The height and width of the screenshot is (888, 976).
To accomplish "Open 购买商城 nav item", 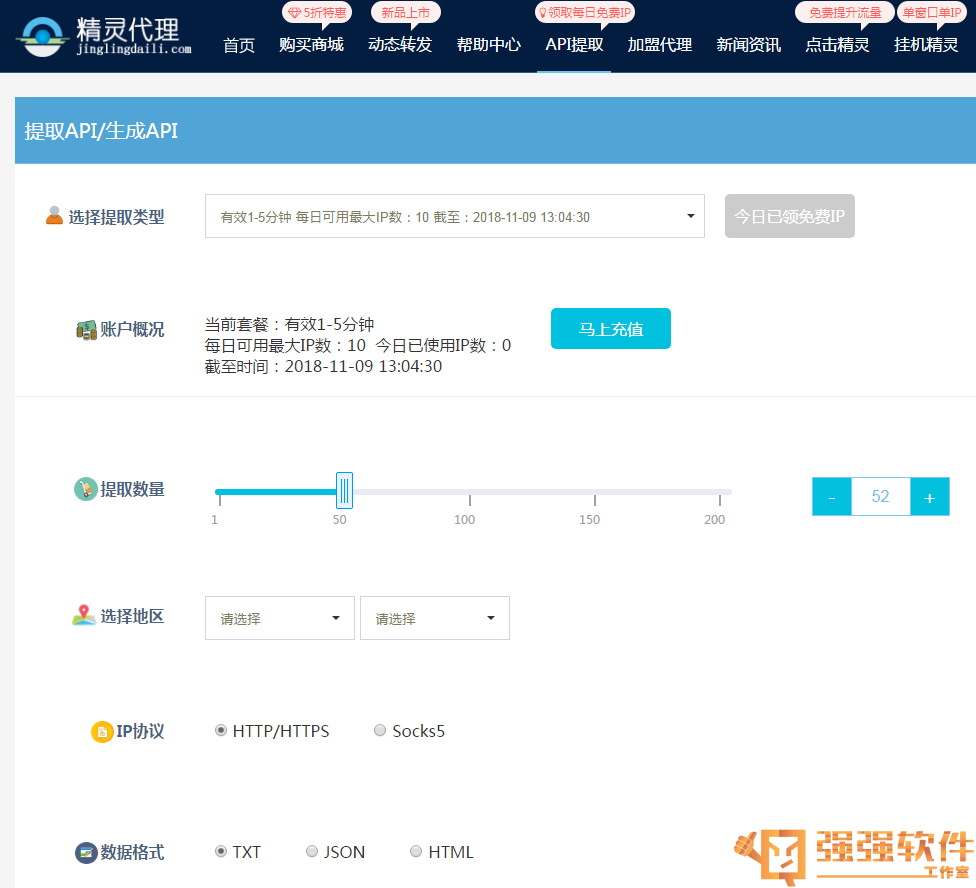I will click(311, 45).
